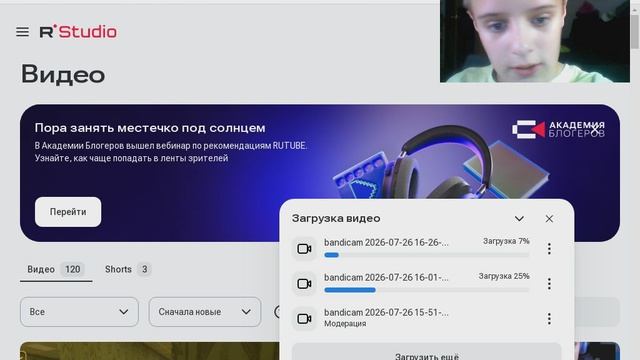Click the Загрузка 25% status label
Image resolution: width=640 pixels, height=360 pixels.
(x=504, y=276)
